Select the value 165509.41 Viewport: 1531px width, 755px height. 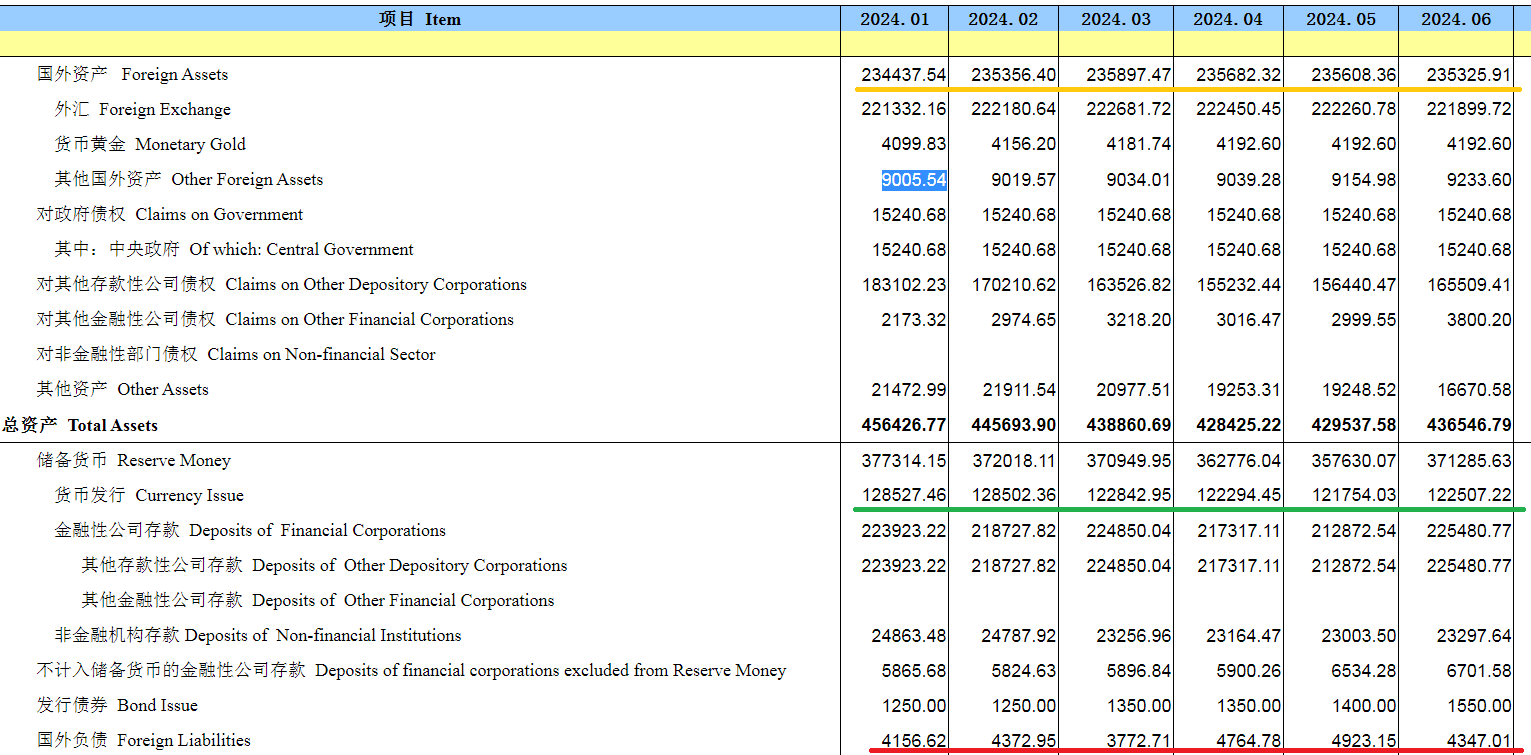1469,285
